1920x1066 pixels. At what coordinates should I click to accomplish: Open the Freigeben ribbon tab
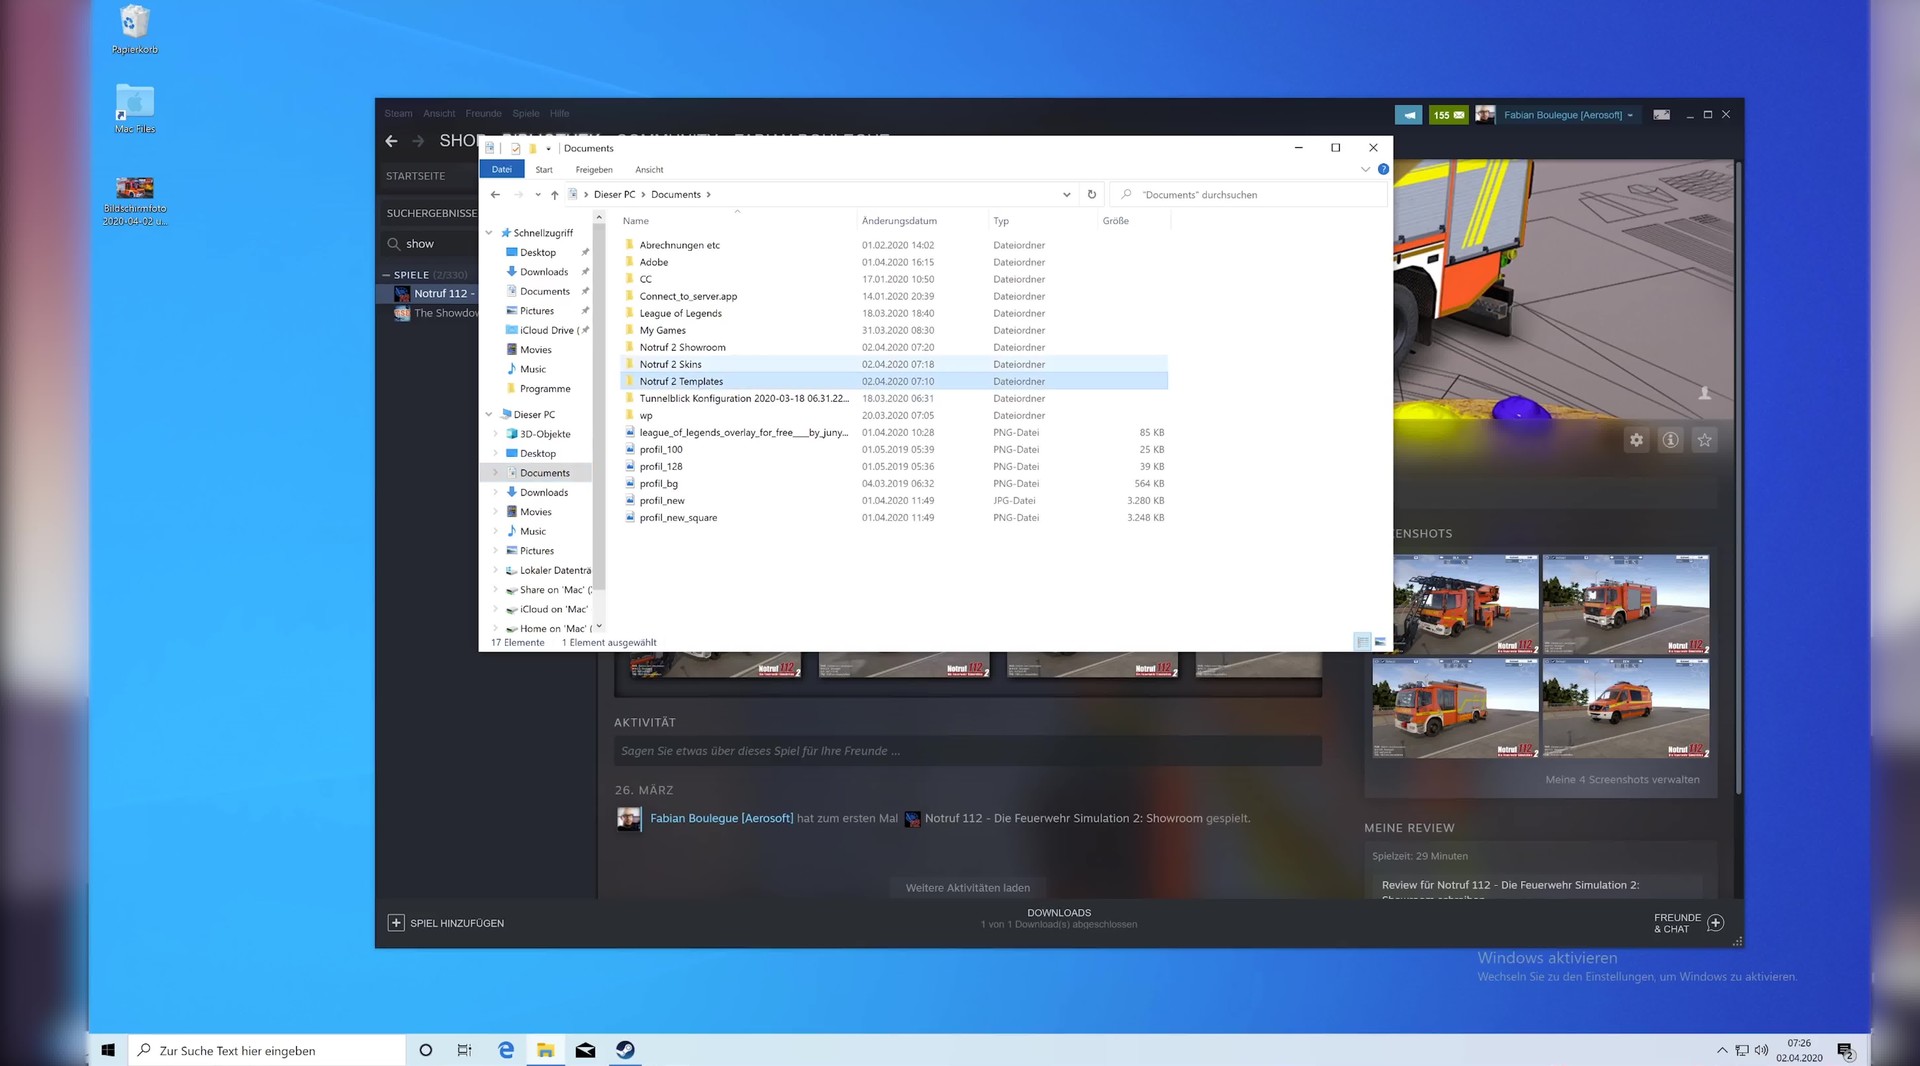point(593,170)
